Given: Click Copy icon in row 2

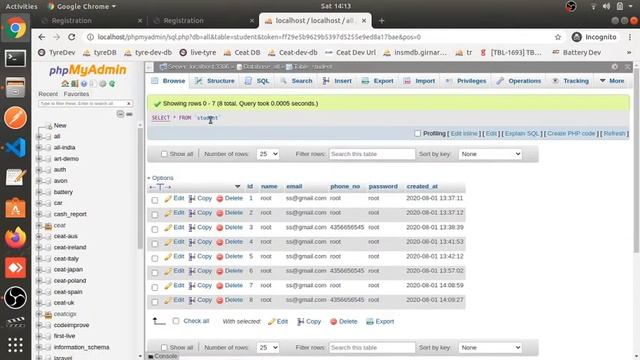Looking at the screenshot, I should (x=192, y=213).
